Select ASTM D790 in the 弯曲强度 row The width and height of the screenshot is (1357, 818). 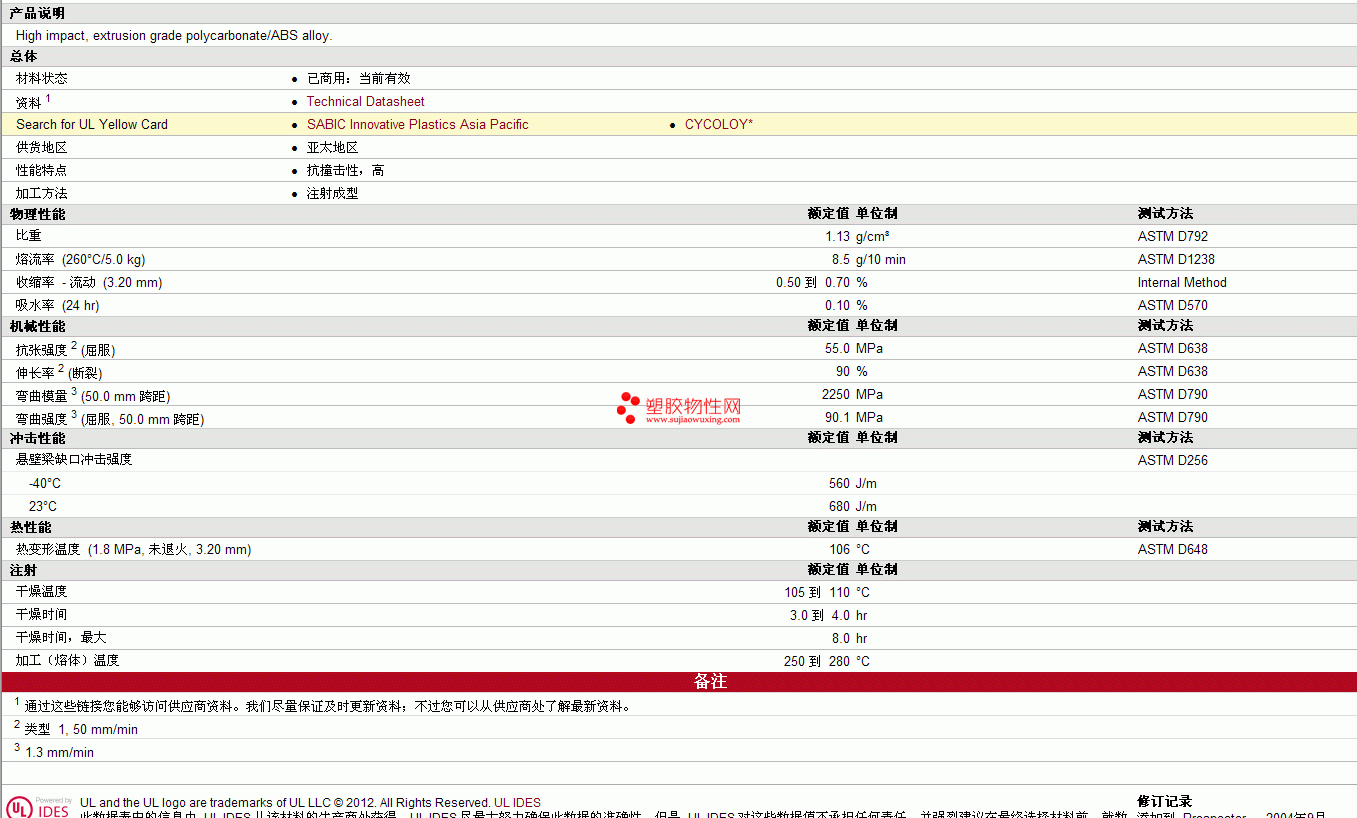[1172, 417]
